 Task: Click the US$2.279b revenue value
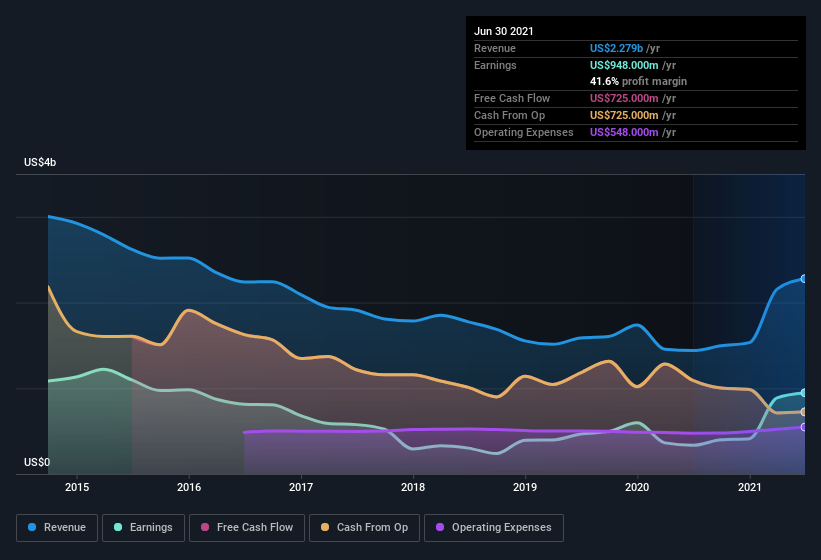tap(616, 48)
